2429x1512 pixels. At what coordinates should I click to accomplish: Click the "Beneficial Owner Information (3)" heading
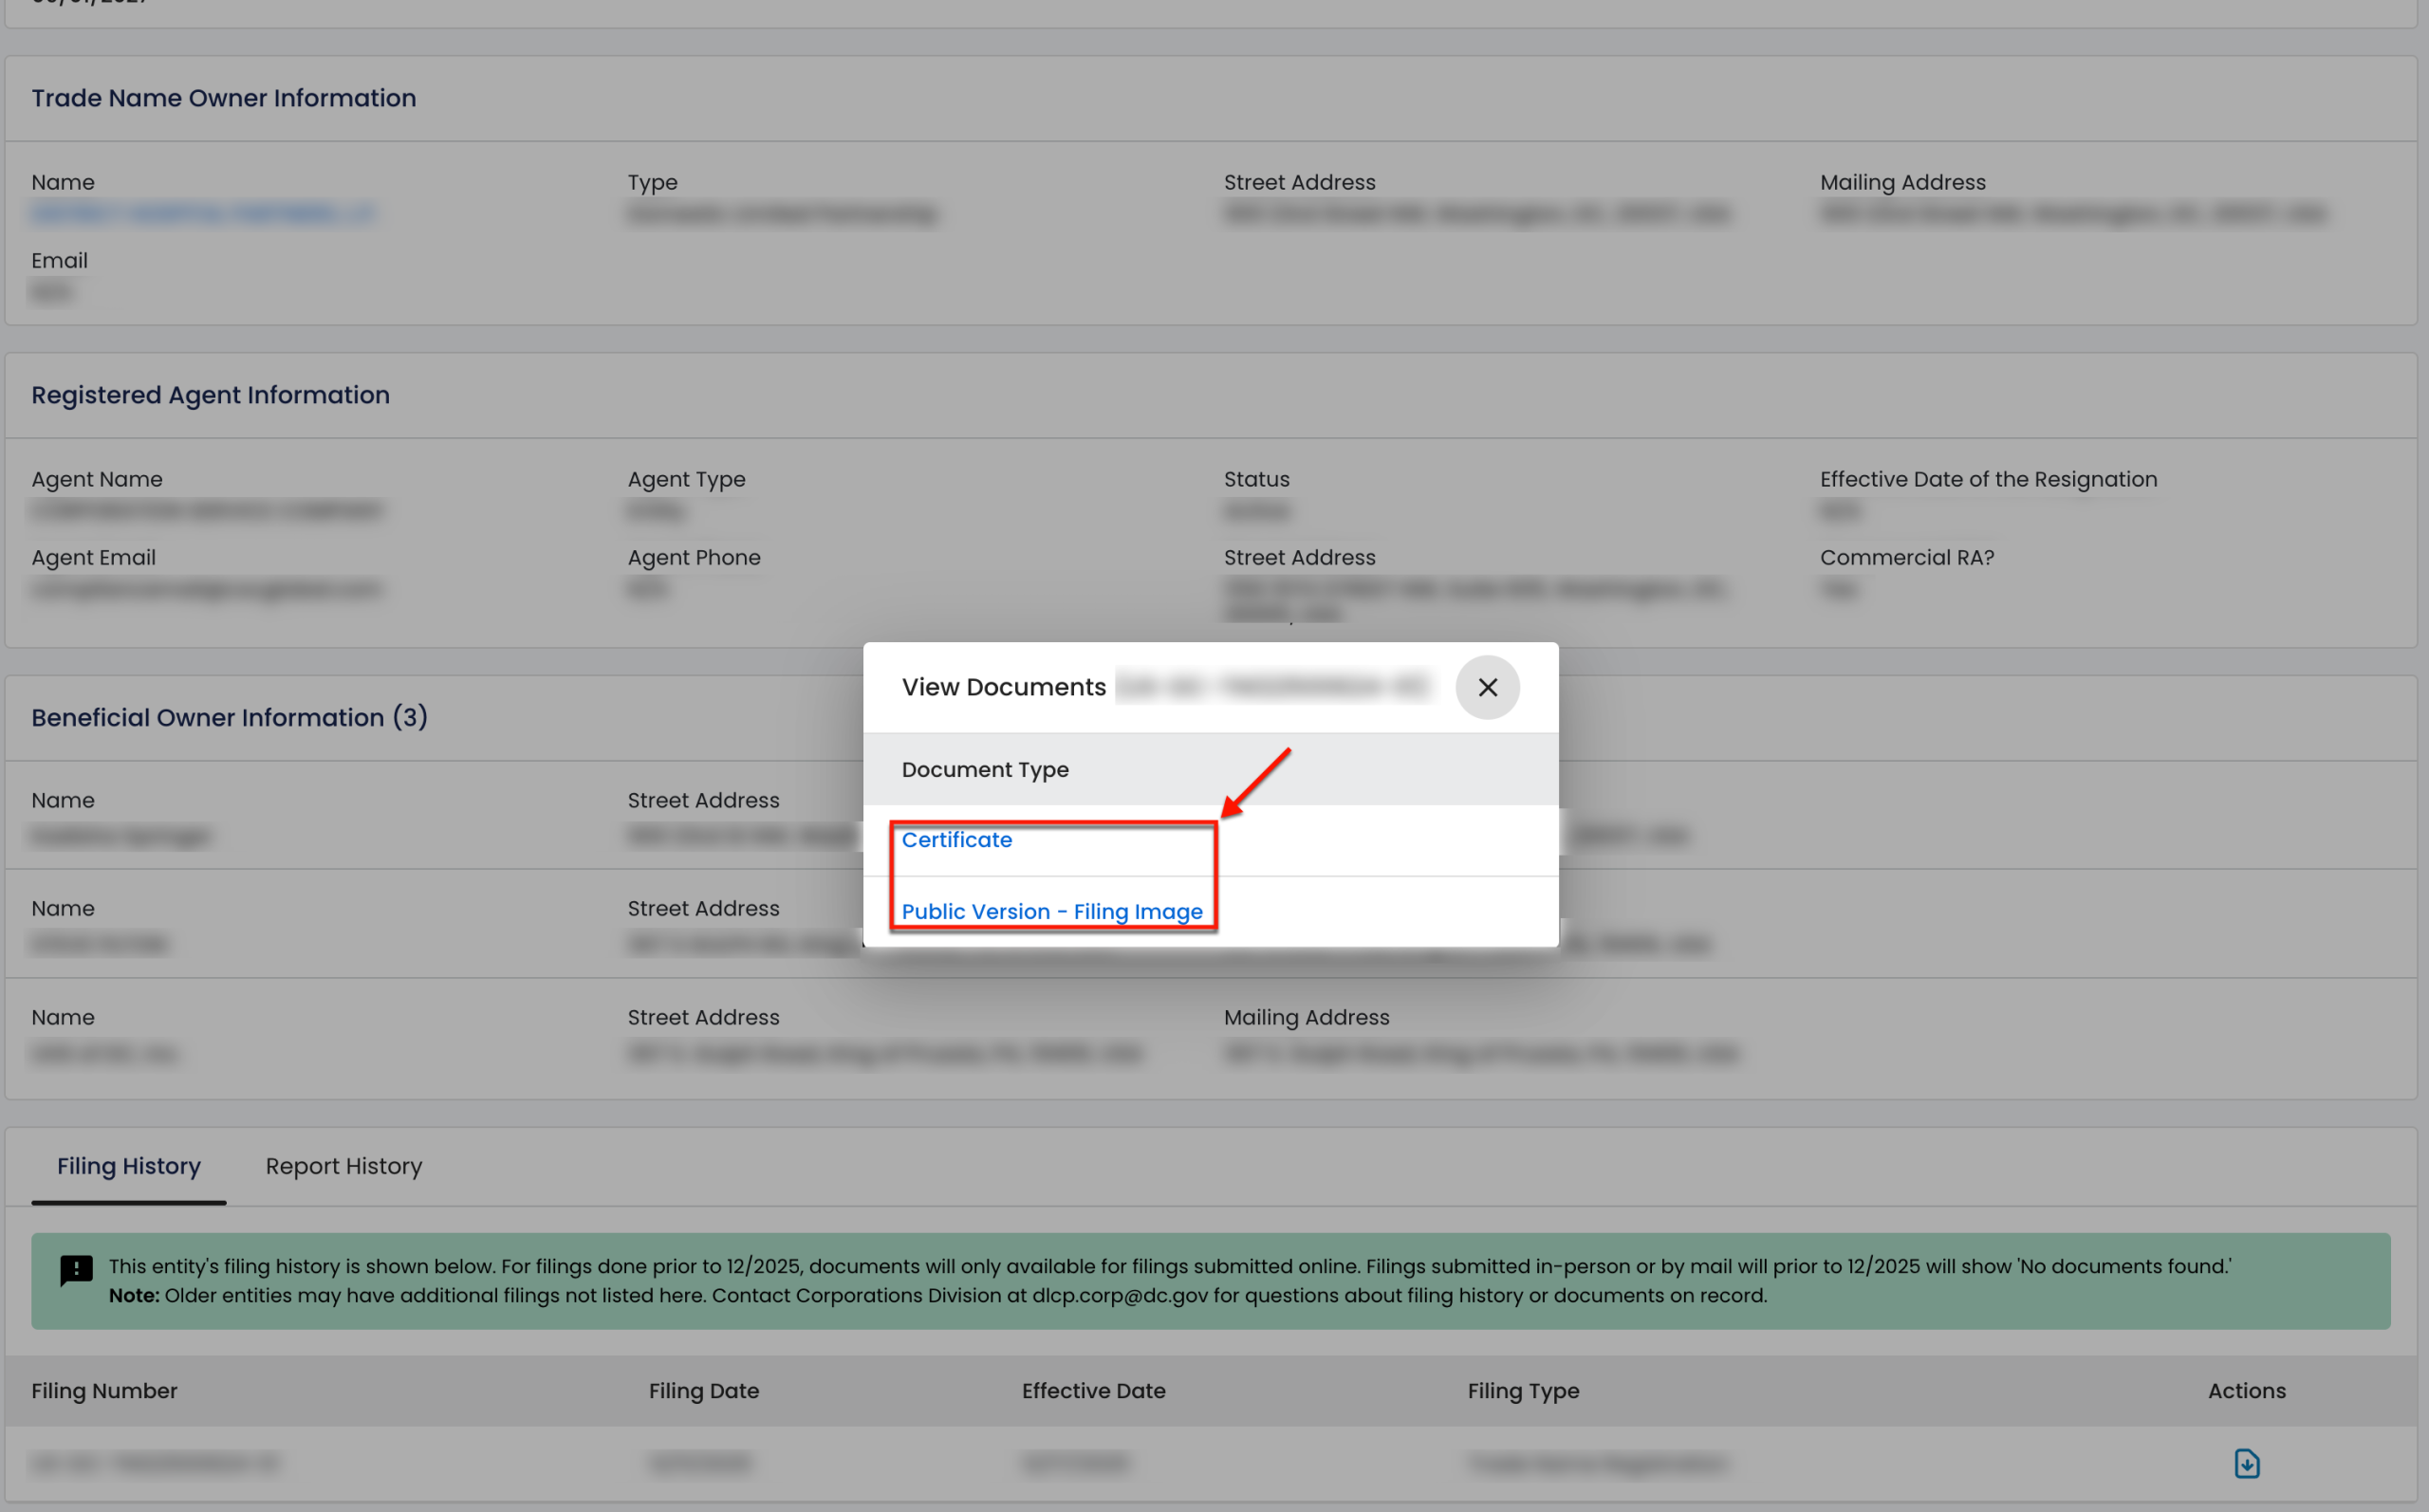230,717
